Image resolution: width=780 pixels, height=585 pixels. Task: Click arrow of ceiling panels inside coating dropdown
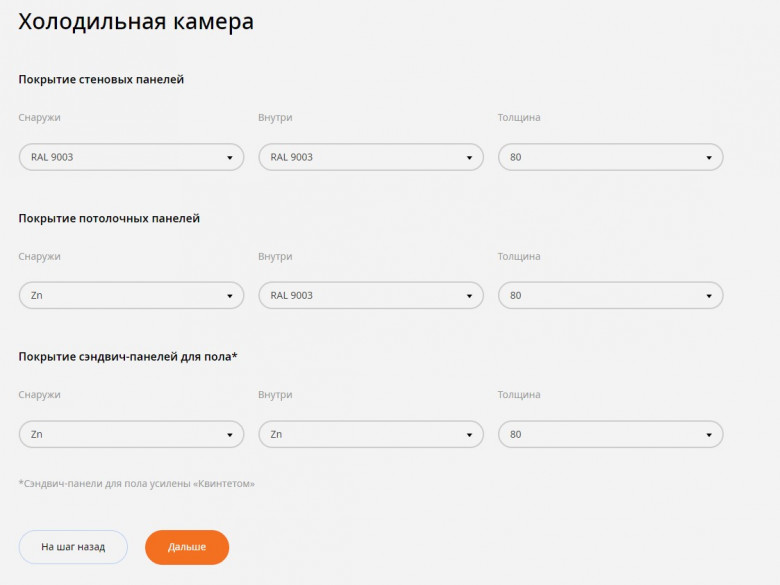coord(469,297)
